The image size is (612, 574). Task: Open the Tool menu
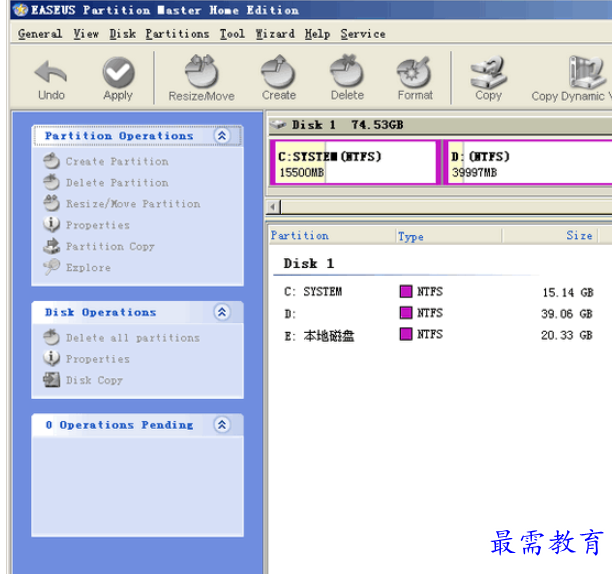(232, 34)
